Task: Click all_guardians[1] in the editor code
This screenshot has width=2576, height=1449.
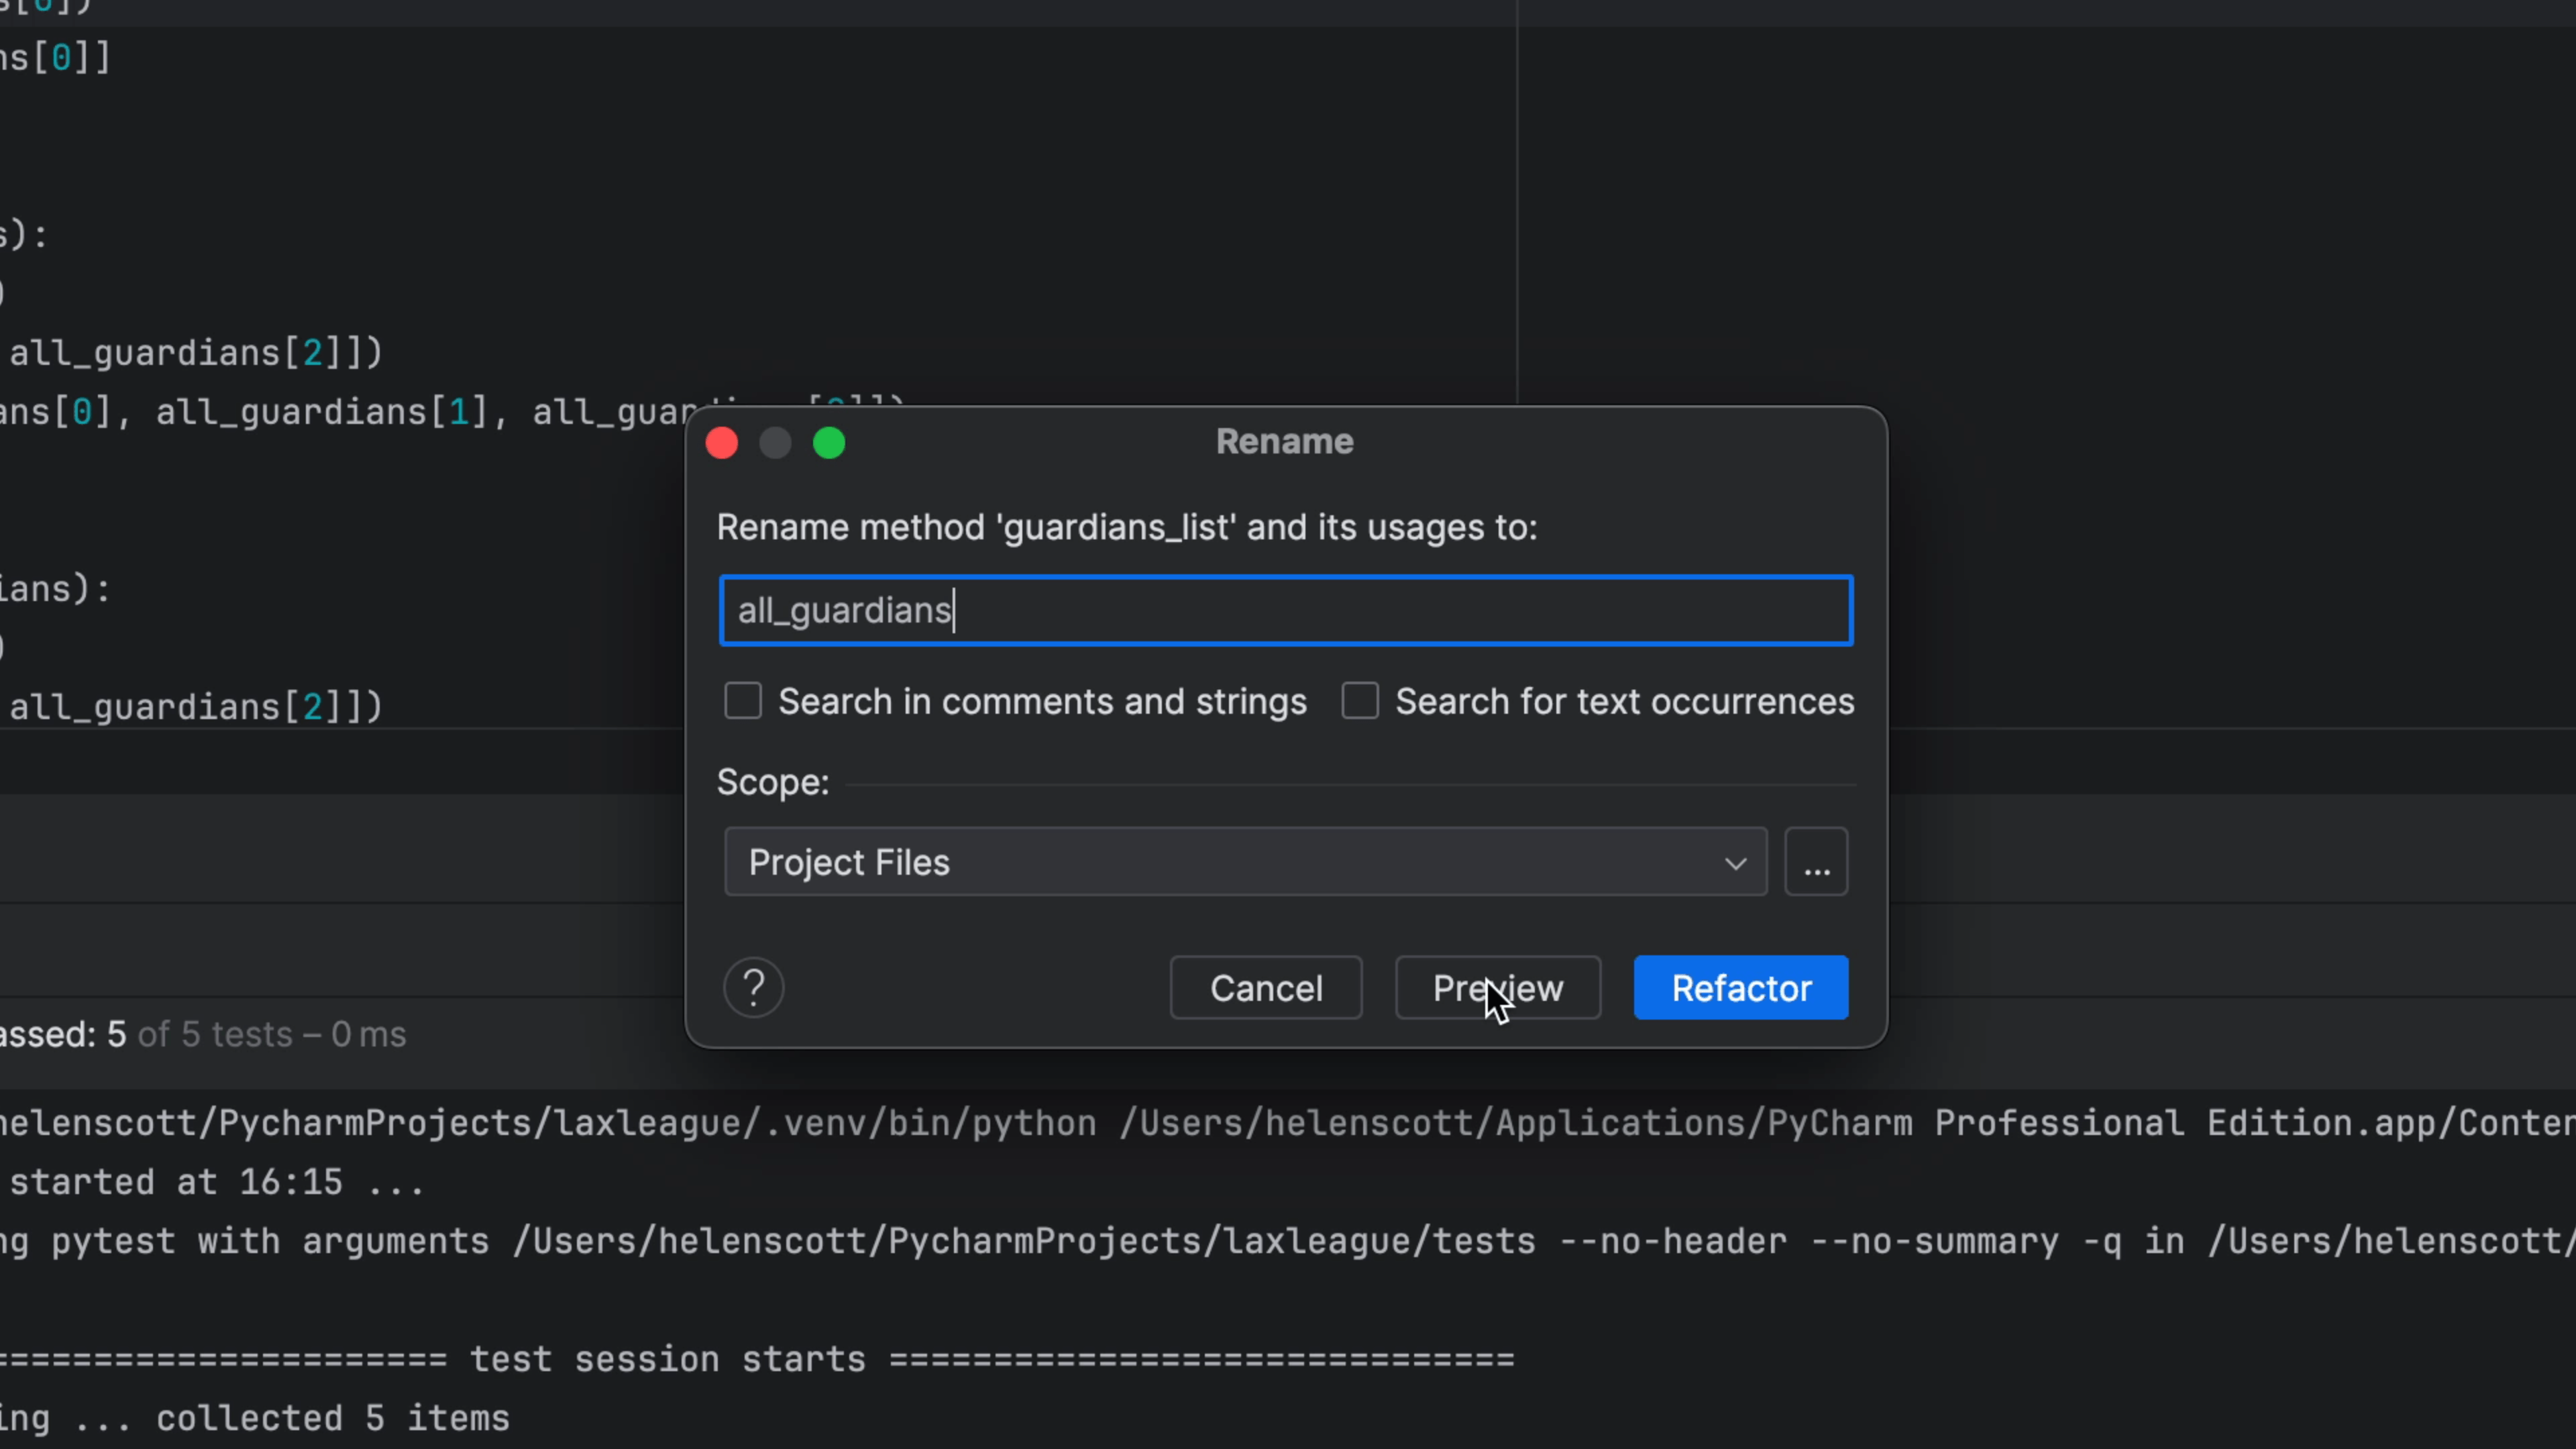Action: 320,412
